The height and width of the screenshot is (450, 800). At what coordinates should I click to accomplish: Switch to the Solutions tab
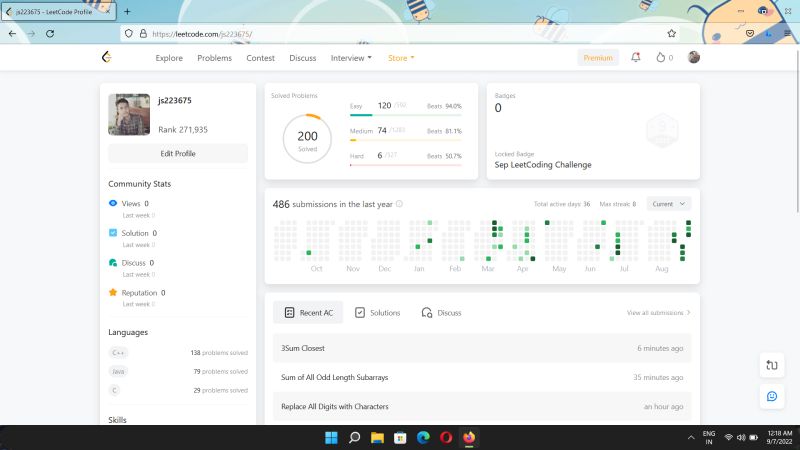coord(378,312)
